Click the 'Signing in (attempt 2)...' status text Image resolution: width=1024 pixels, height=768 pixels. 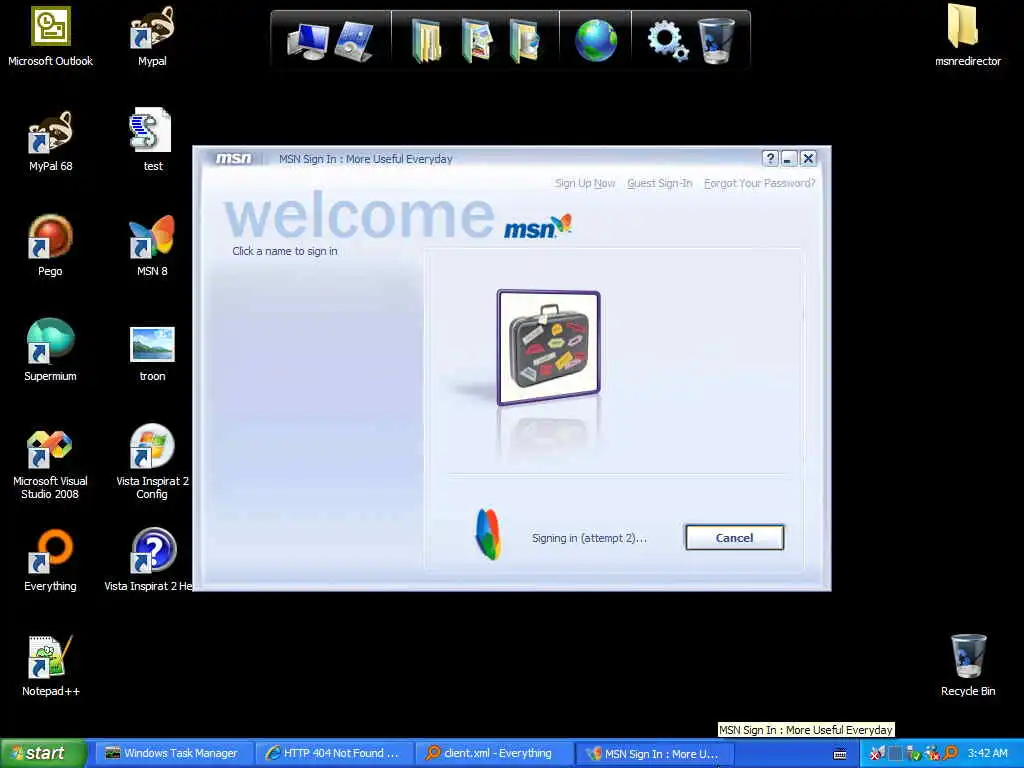pyautogui.click(x=589, y=538)
